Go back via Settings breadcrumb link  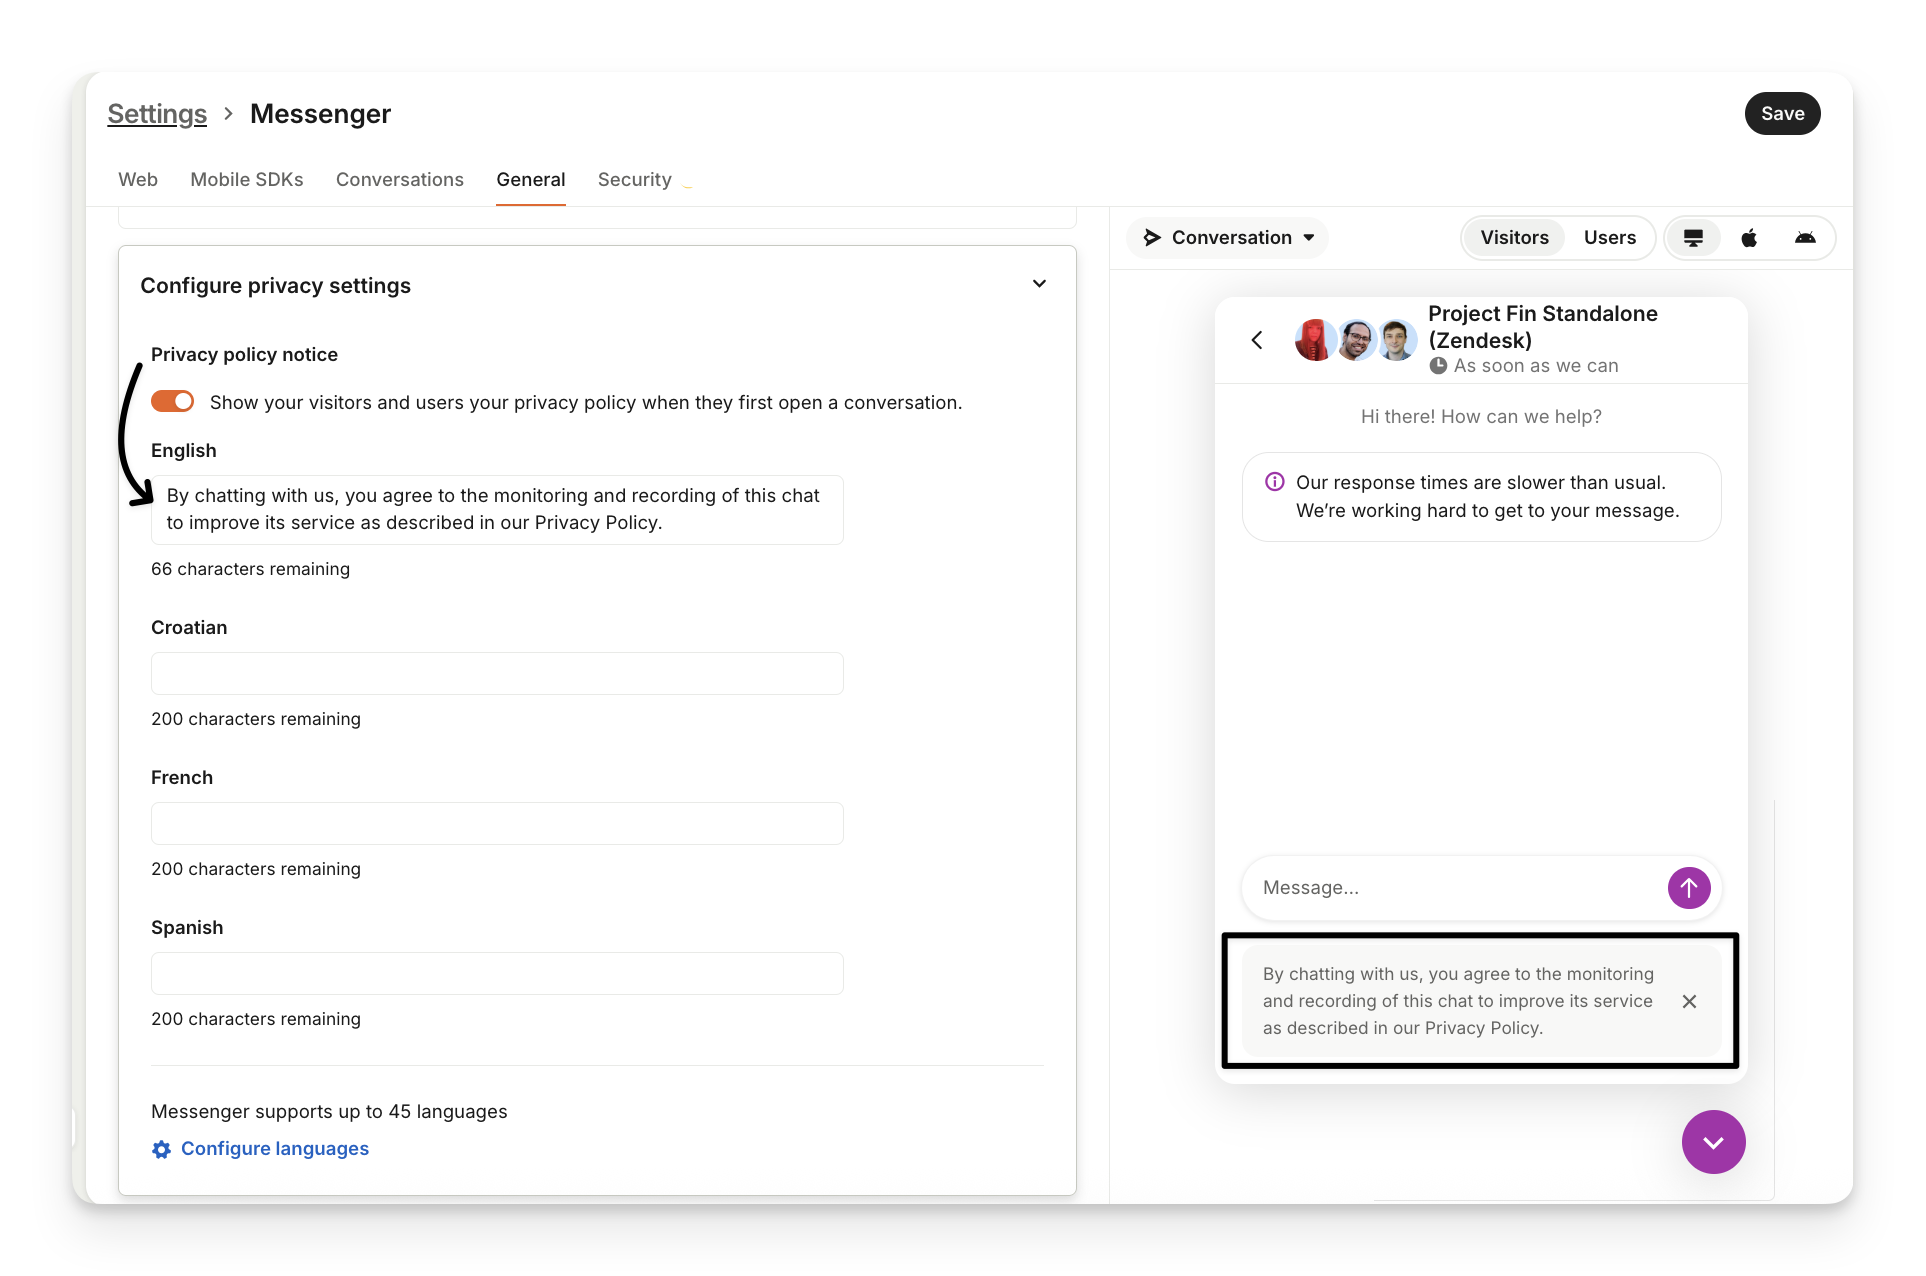click(x=157, y=114)
